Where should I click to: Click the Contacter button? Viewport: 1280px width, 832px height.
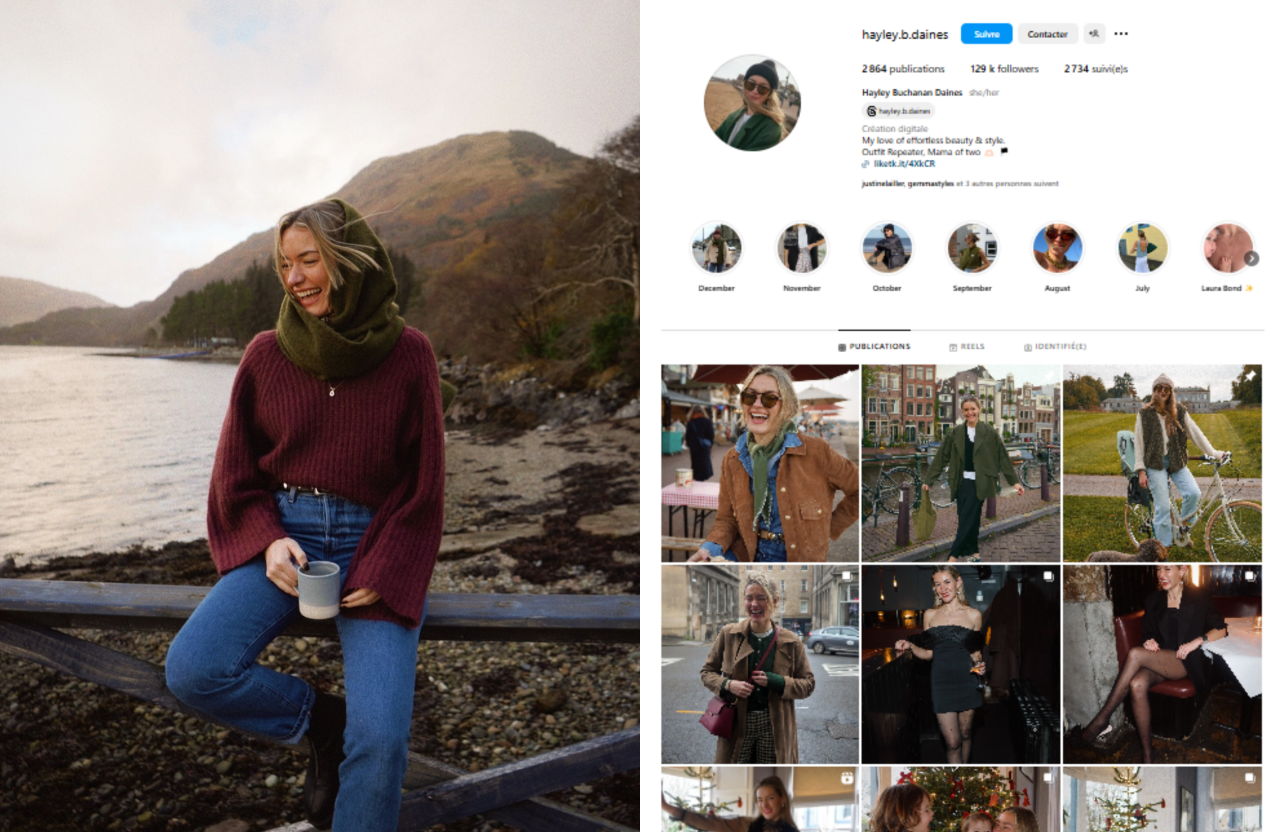pos(1047,34)
